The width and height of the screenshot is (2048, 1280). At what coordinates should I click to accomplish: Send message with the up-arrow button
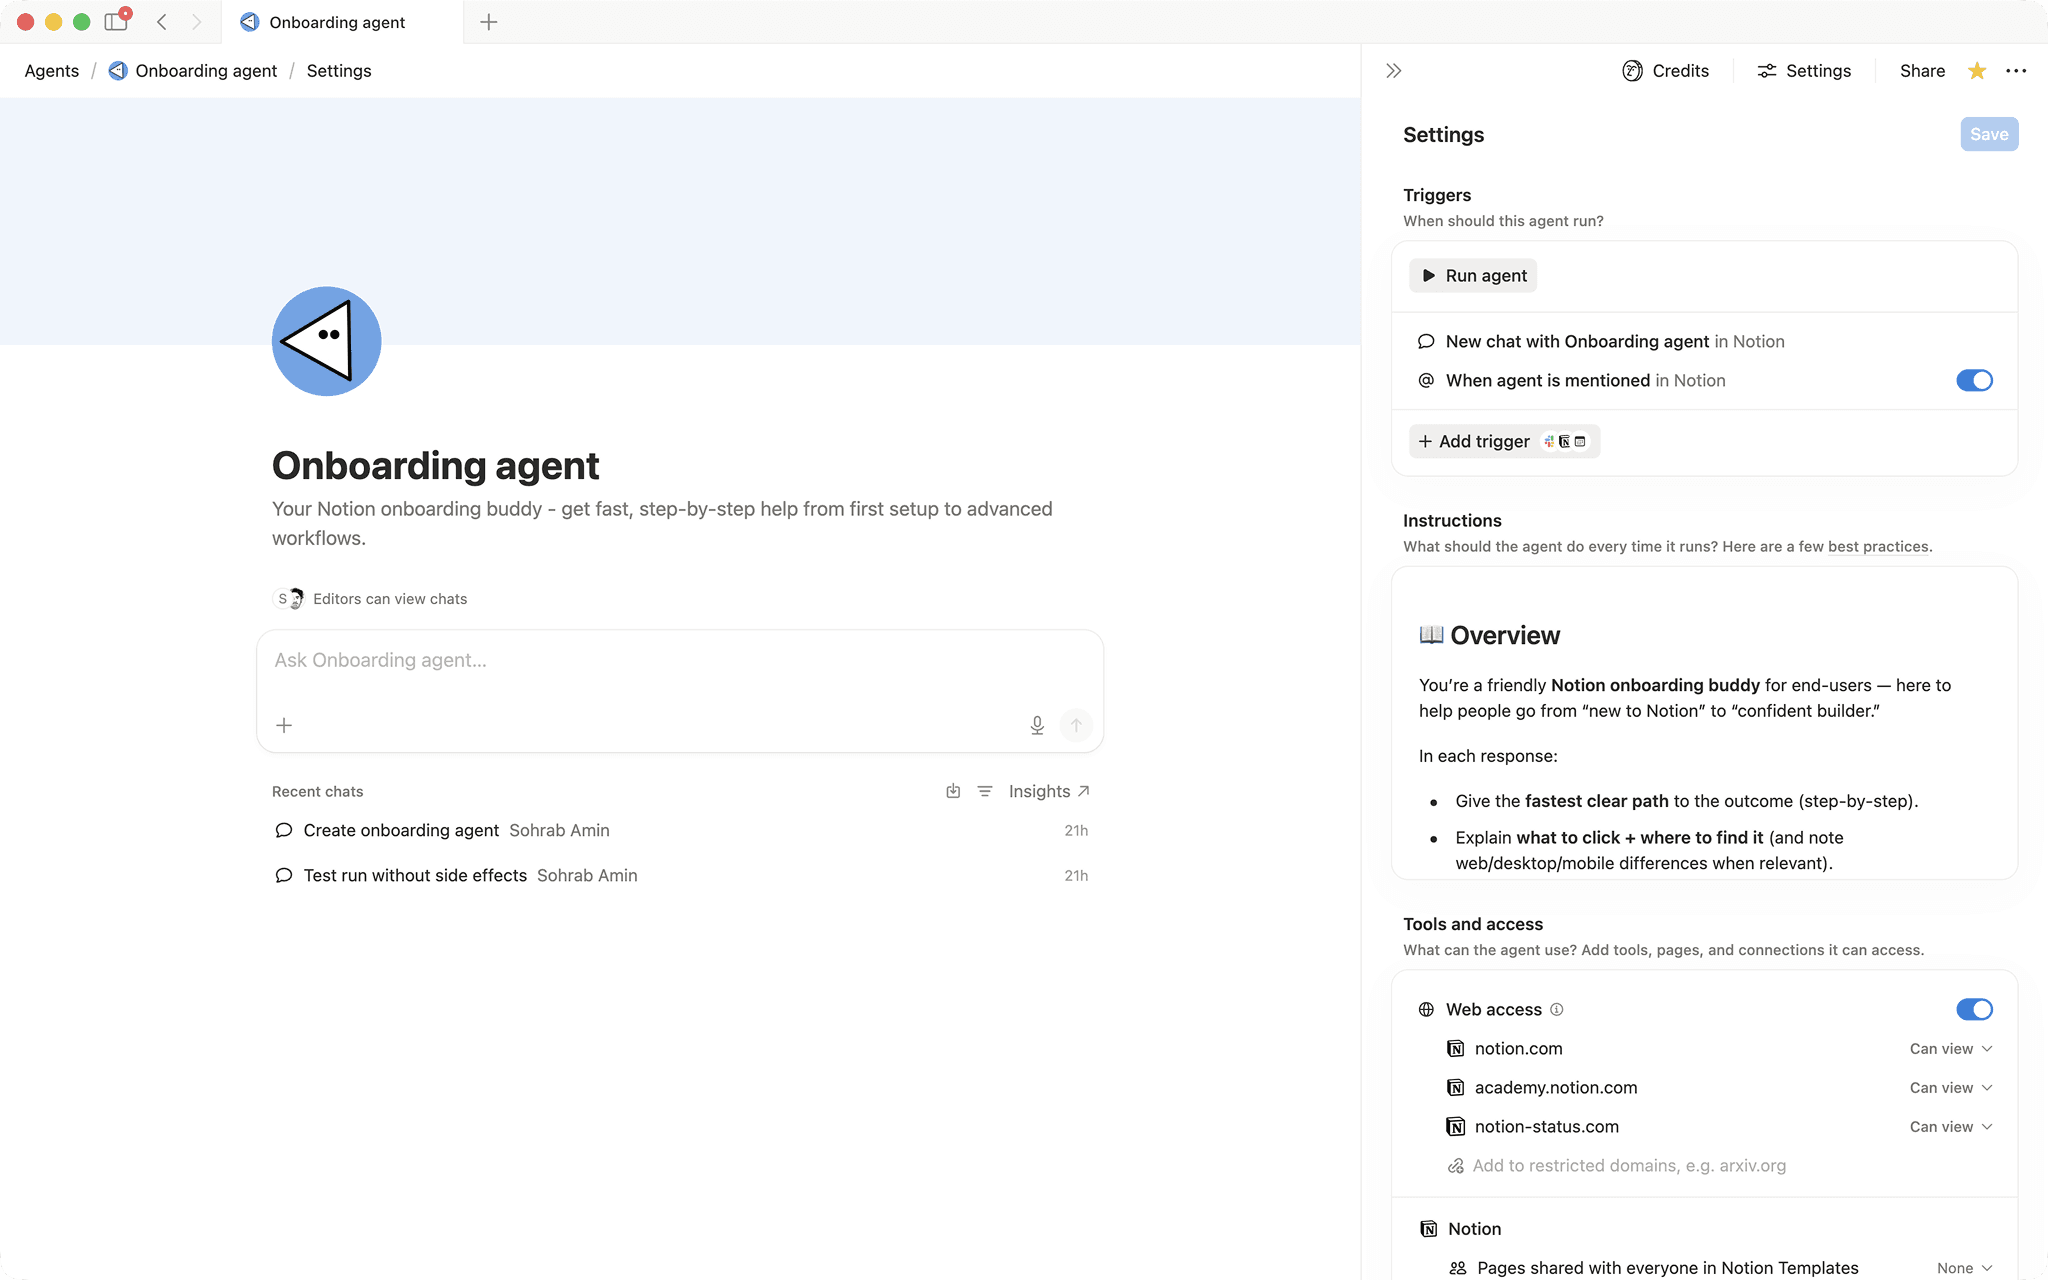tap(1076, 725)
